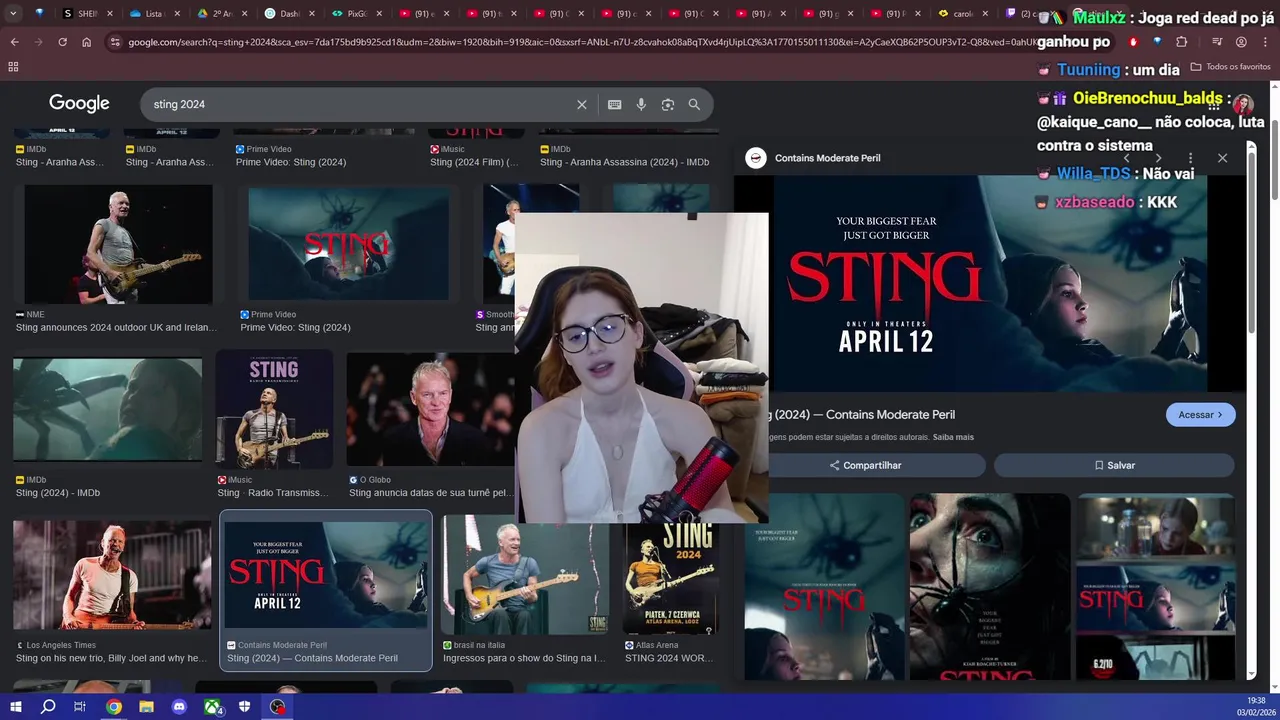The image size is (1280, 720).
Task: Switch to the SHEIN tab
Action: click(x=88, y=14)
